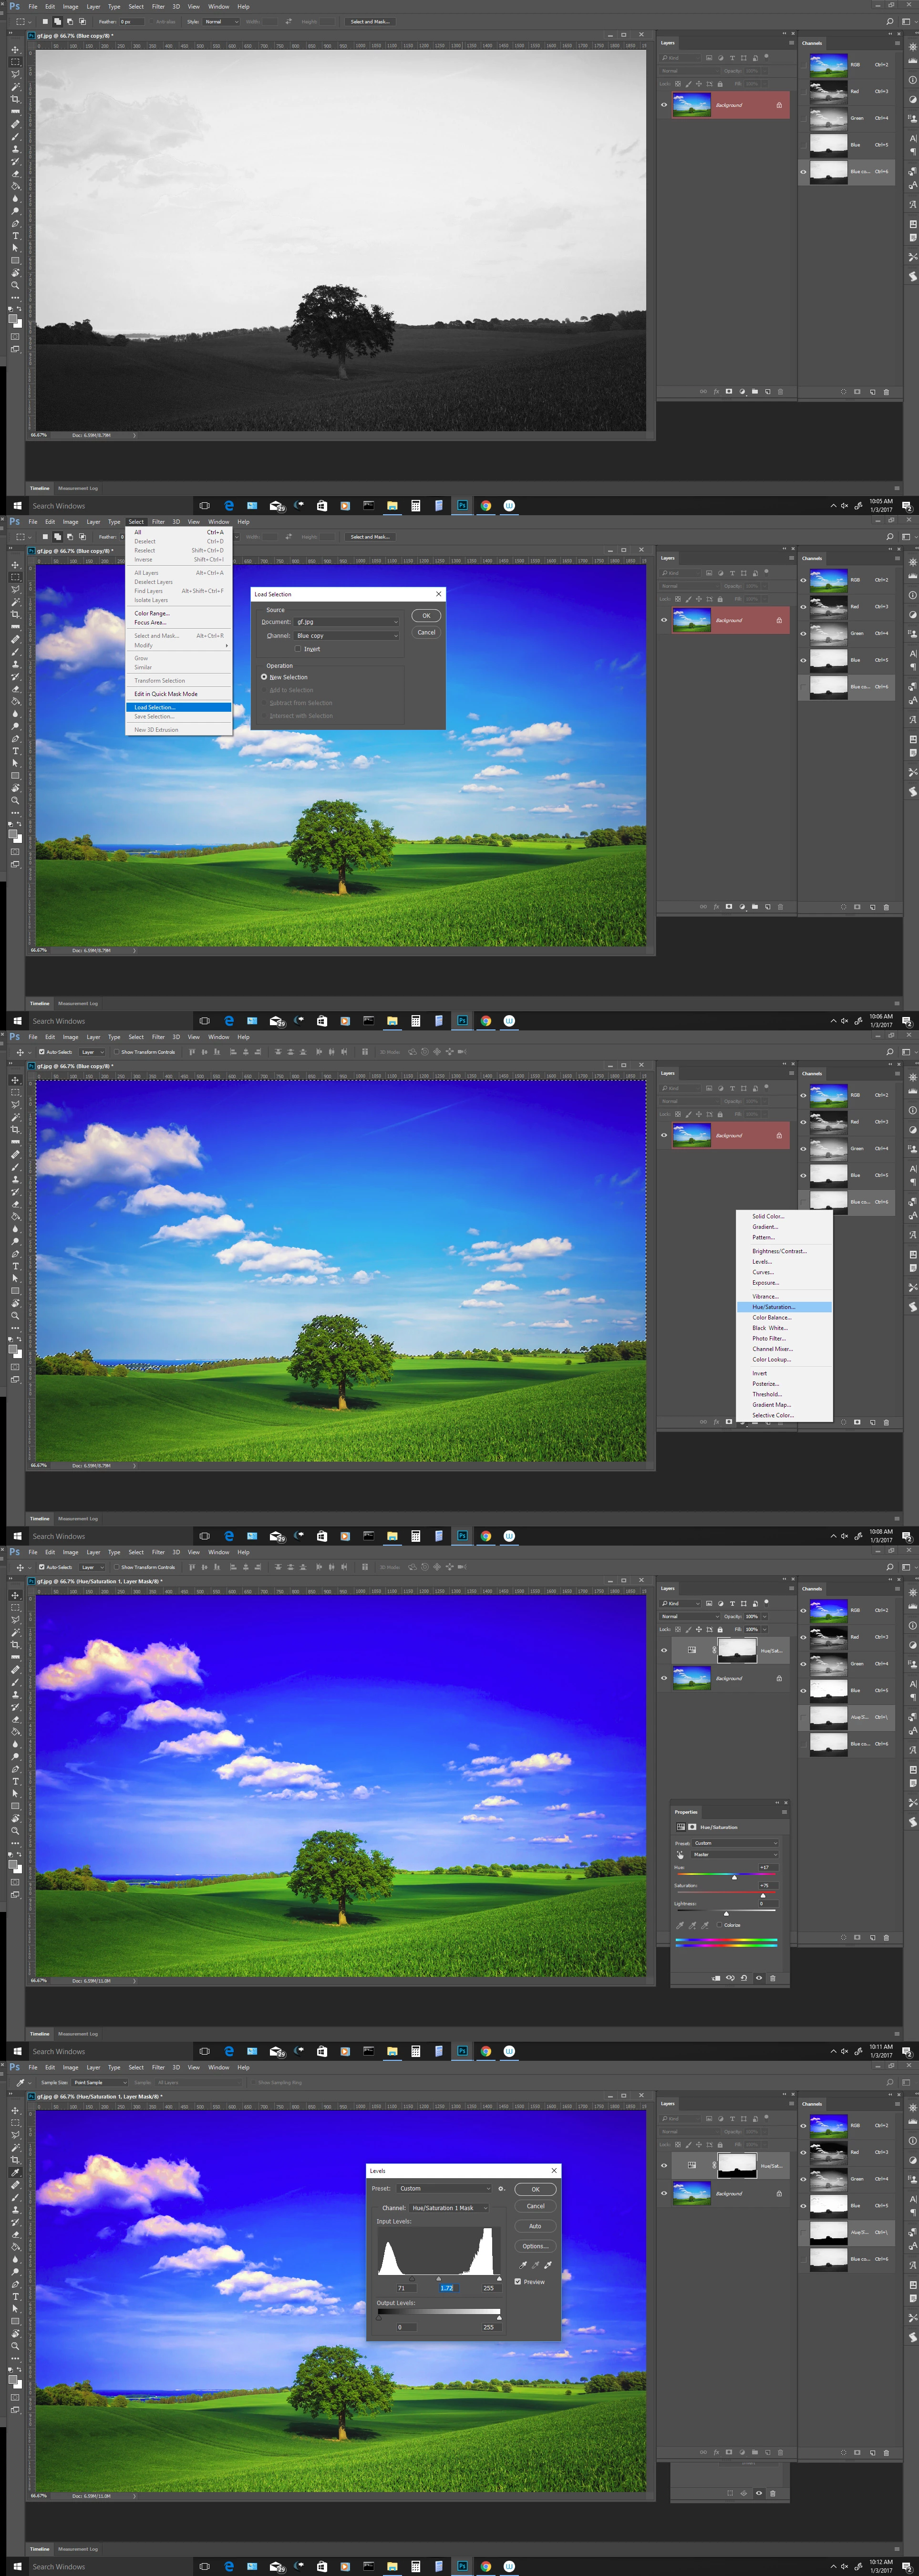Reset Hue/Saturation adjustment to defaults
The image size is (919, 2576).
[x=744, y=1978]
